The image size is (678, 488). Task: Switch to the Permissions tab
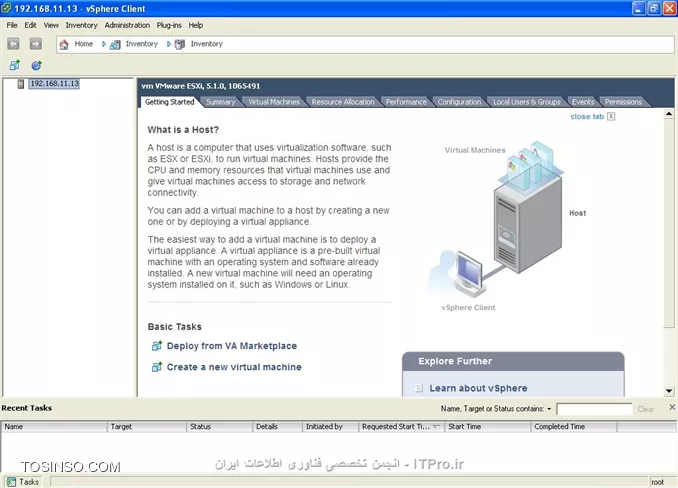tap(623, 102)
